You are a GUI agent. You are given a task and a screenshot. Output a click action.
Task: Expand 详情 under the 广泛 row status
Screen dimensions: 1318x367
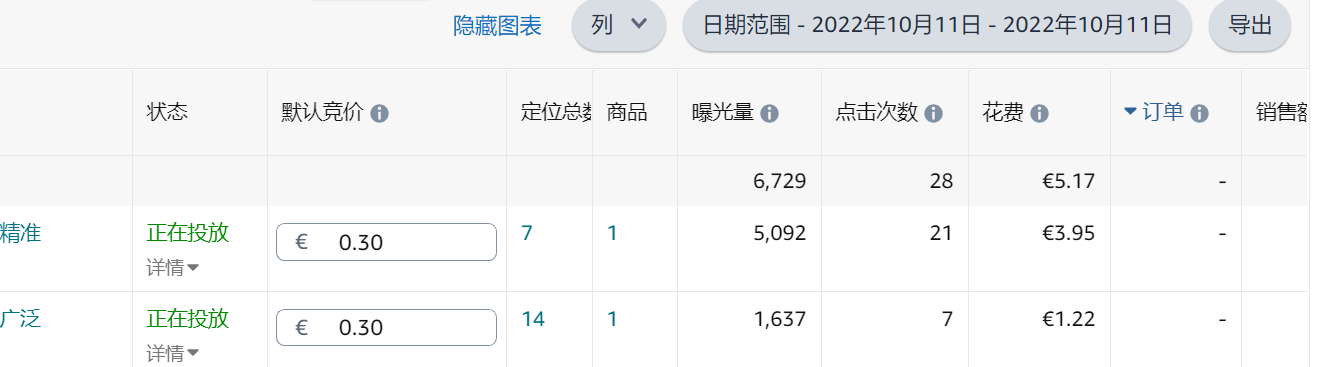pos(172,353)
